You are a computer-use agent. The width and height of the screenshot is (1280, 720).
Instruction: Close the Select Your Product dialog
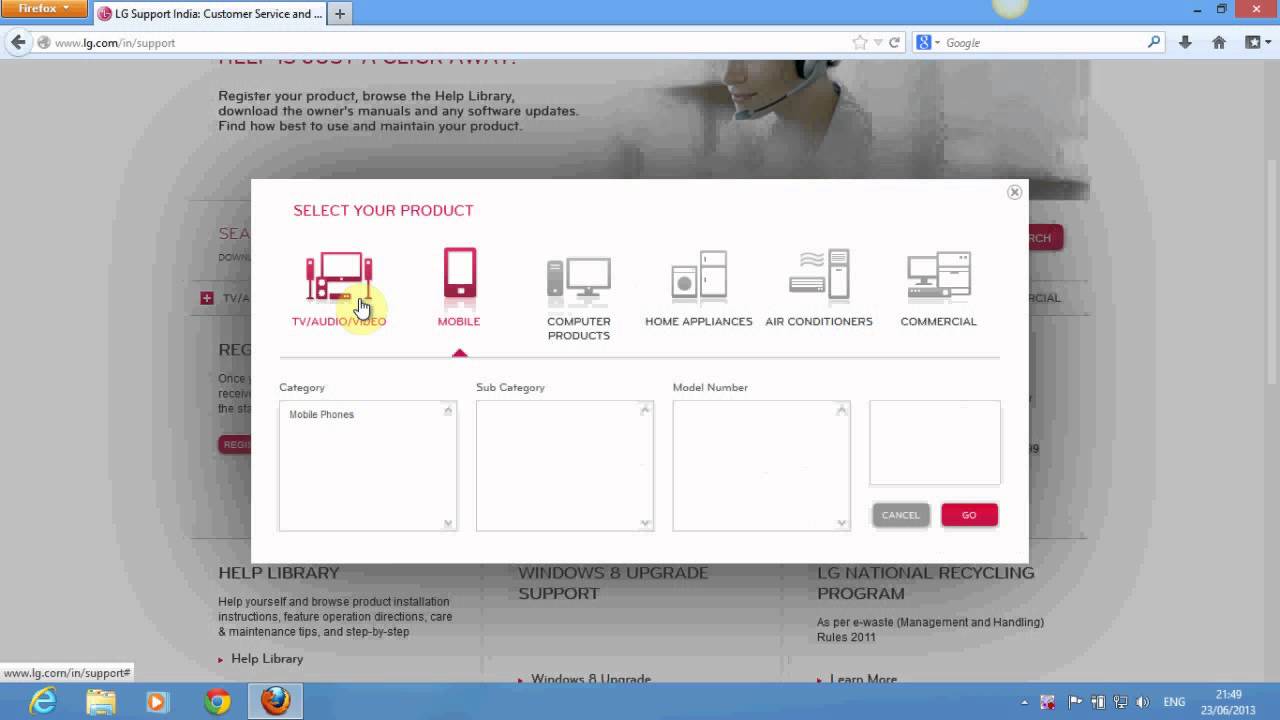[x=1014, y=192]
